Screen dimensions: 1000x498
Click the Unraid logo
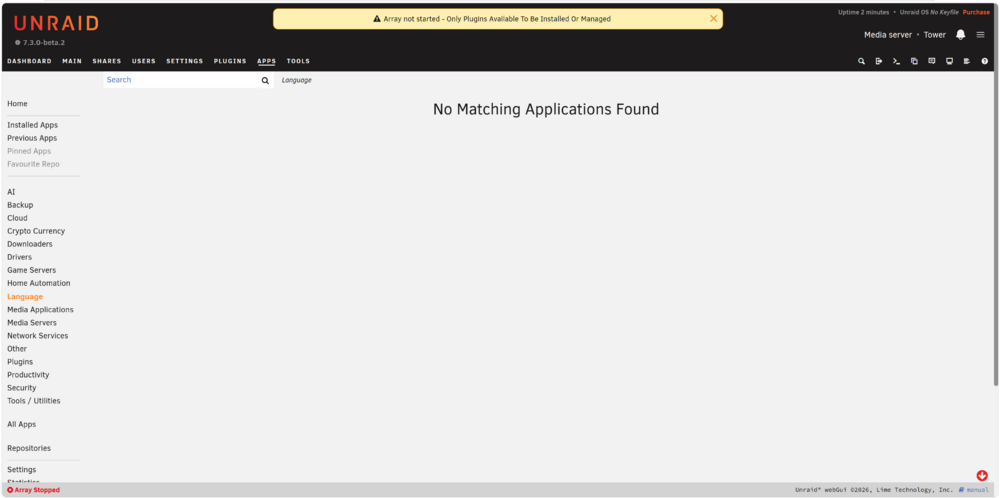click(56, 24)
